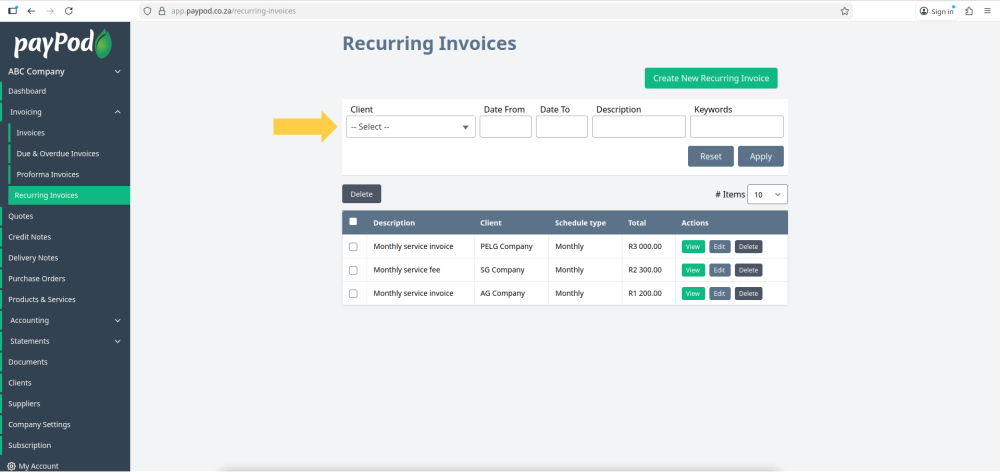Click the address bar shield icon
The image size is (1000, 474).
click(148, 11)
